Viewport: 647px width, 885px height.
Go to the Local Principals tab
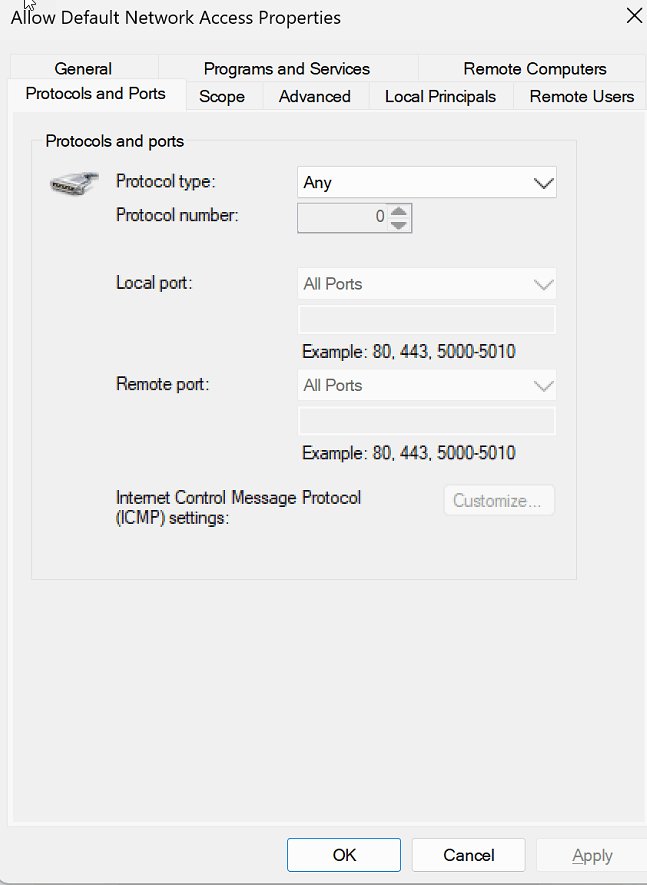[440, 97]
